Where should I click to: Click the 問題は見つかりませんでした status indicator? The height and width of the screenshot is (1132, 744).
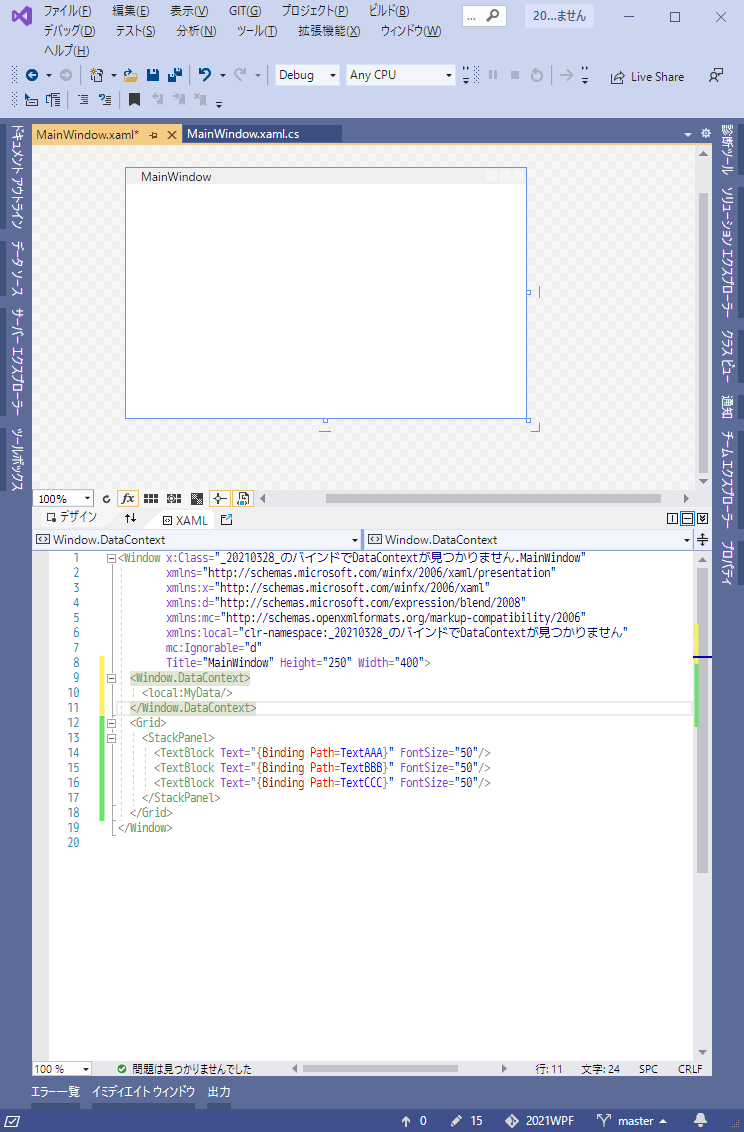tap(184, 1068)
